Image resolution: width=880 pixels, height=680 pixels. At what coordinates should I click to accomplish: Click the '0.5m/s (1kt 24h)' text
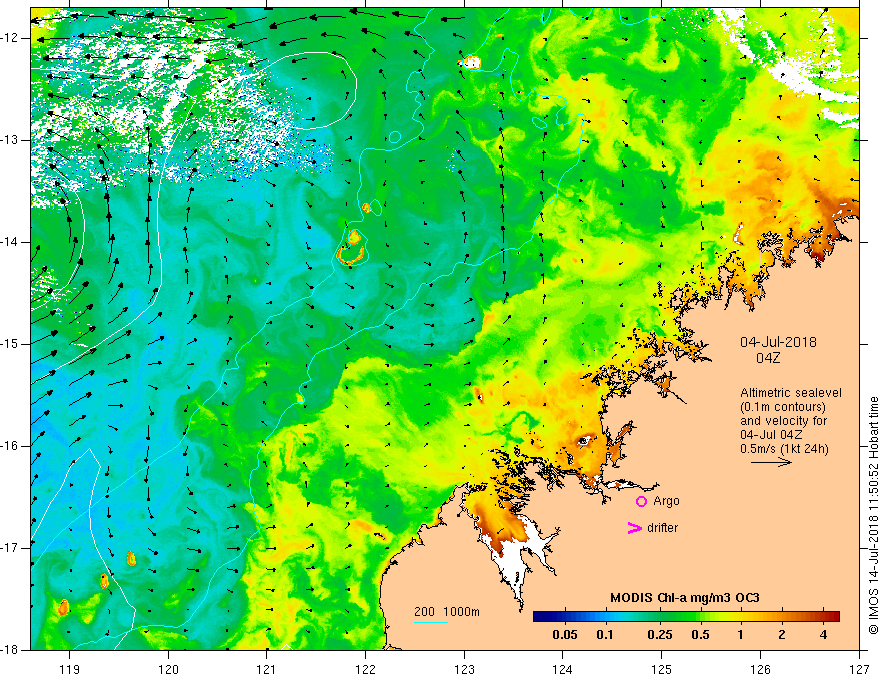coord(784,448)
